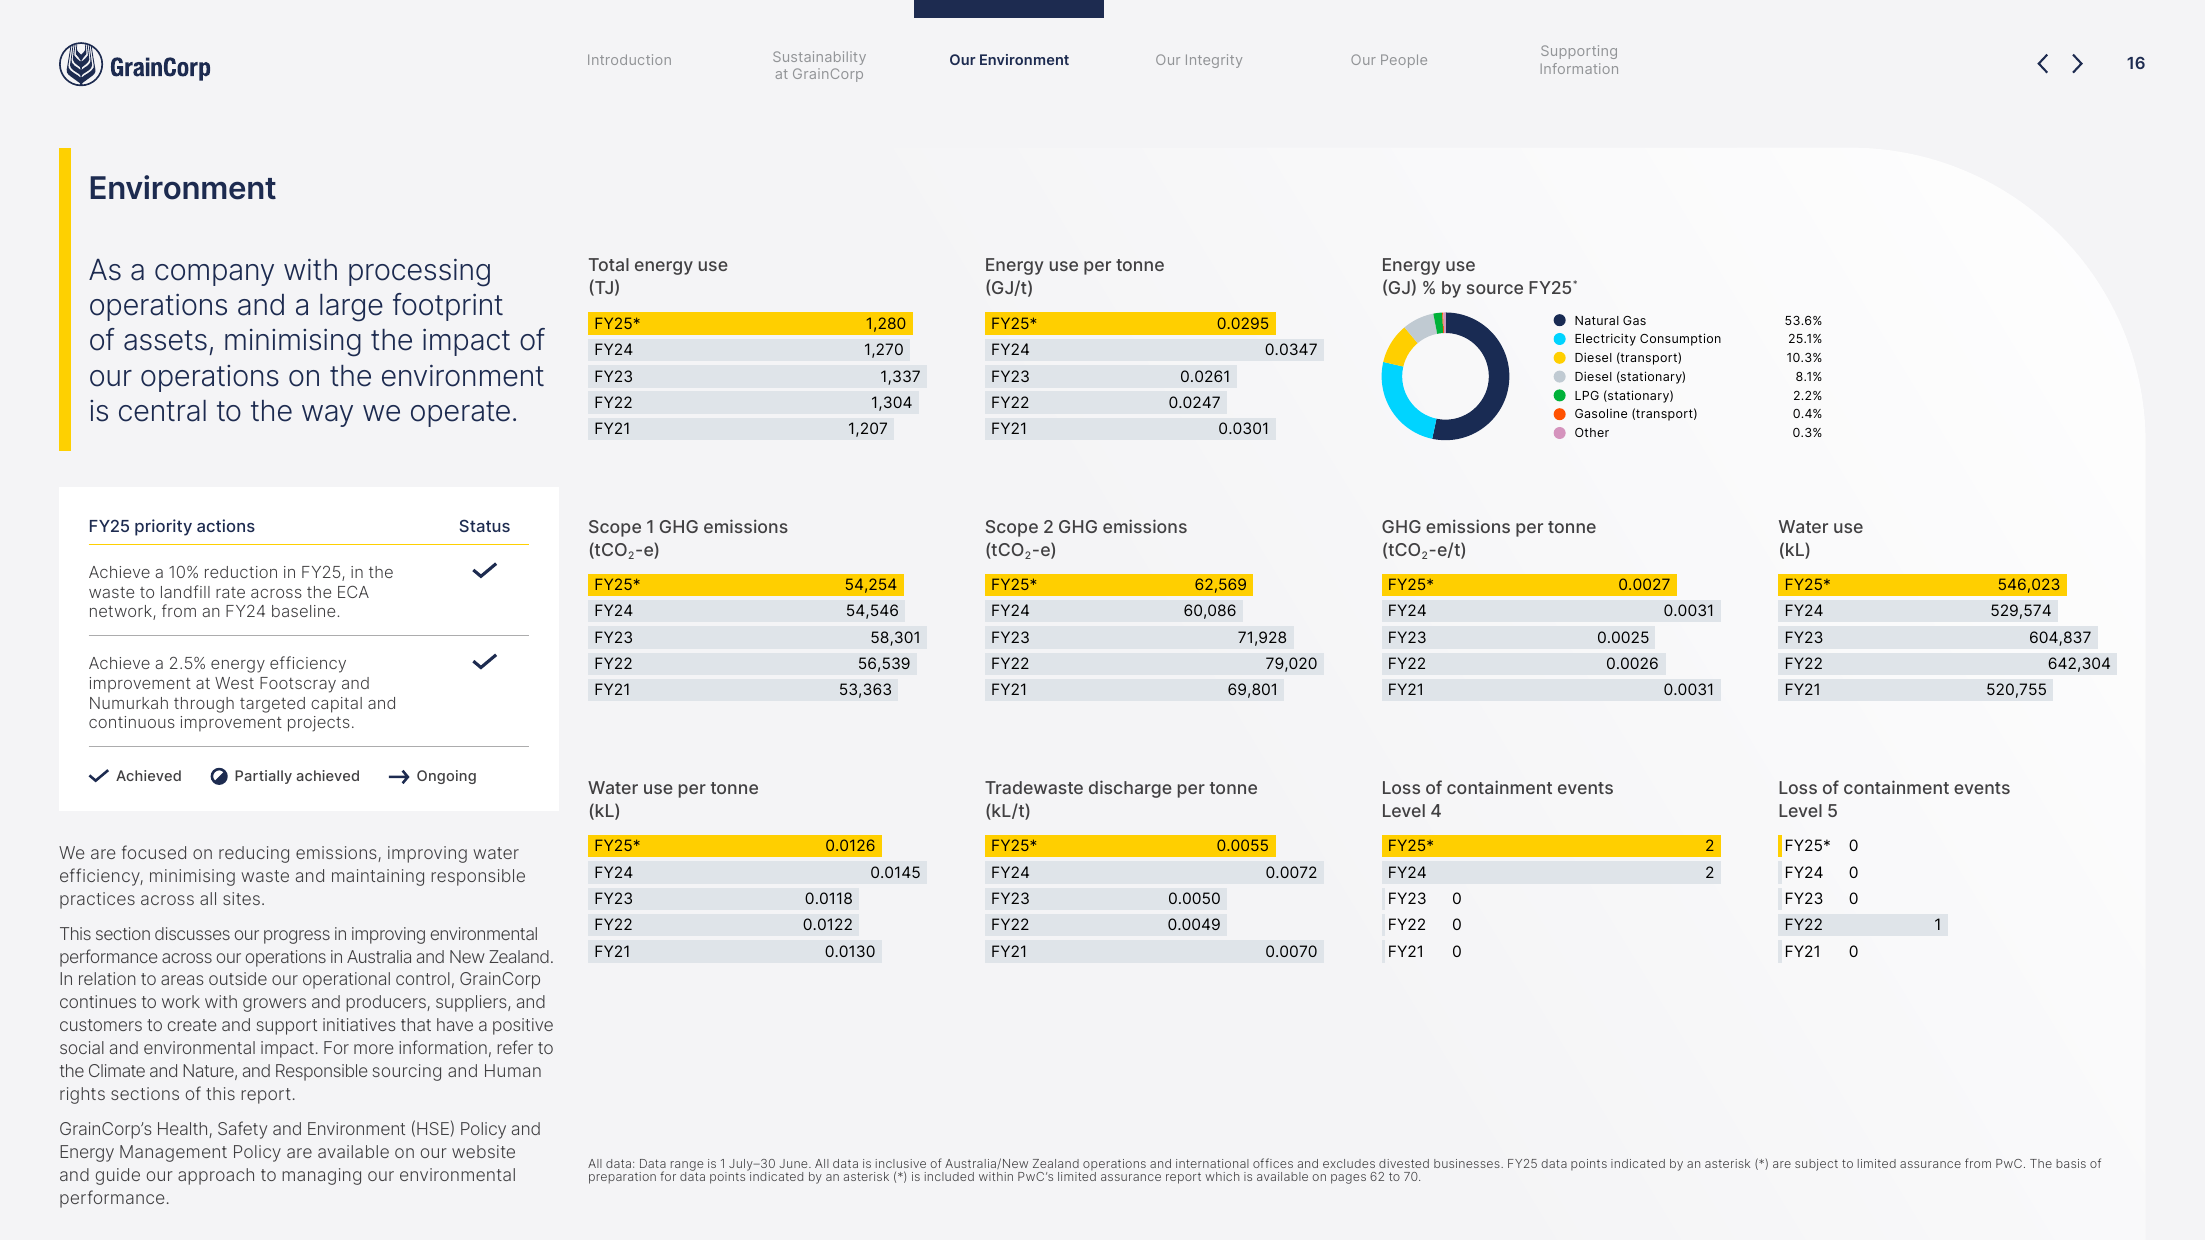Select water use per tonne FY24 0.0145
2205x1241 pixels.
tap(895, 872)
